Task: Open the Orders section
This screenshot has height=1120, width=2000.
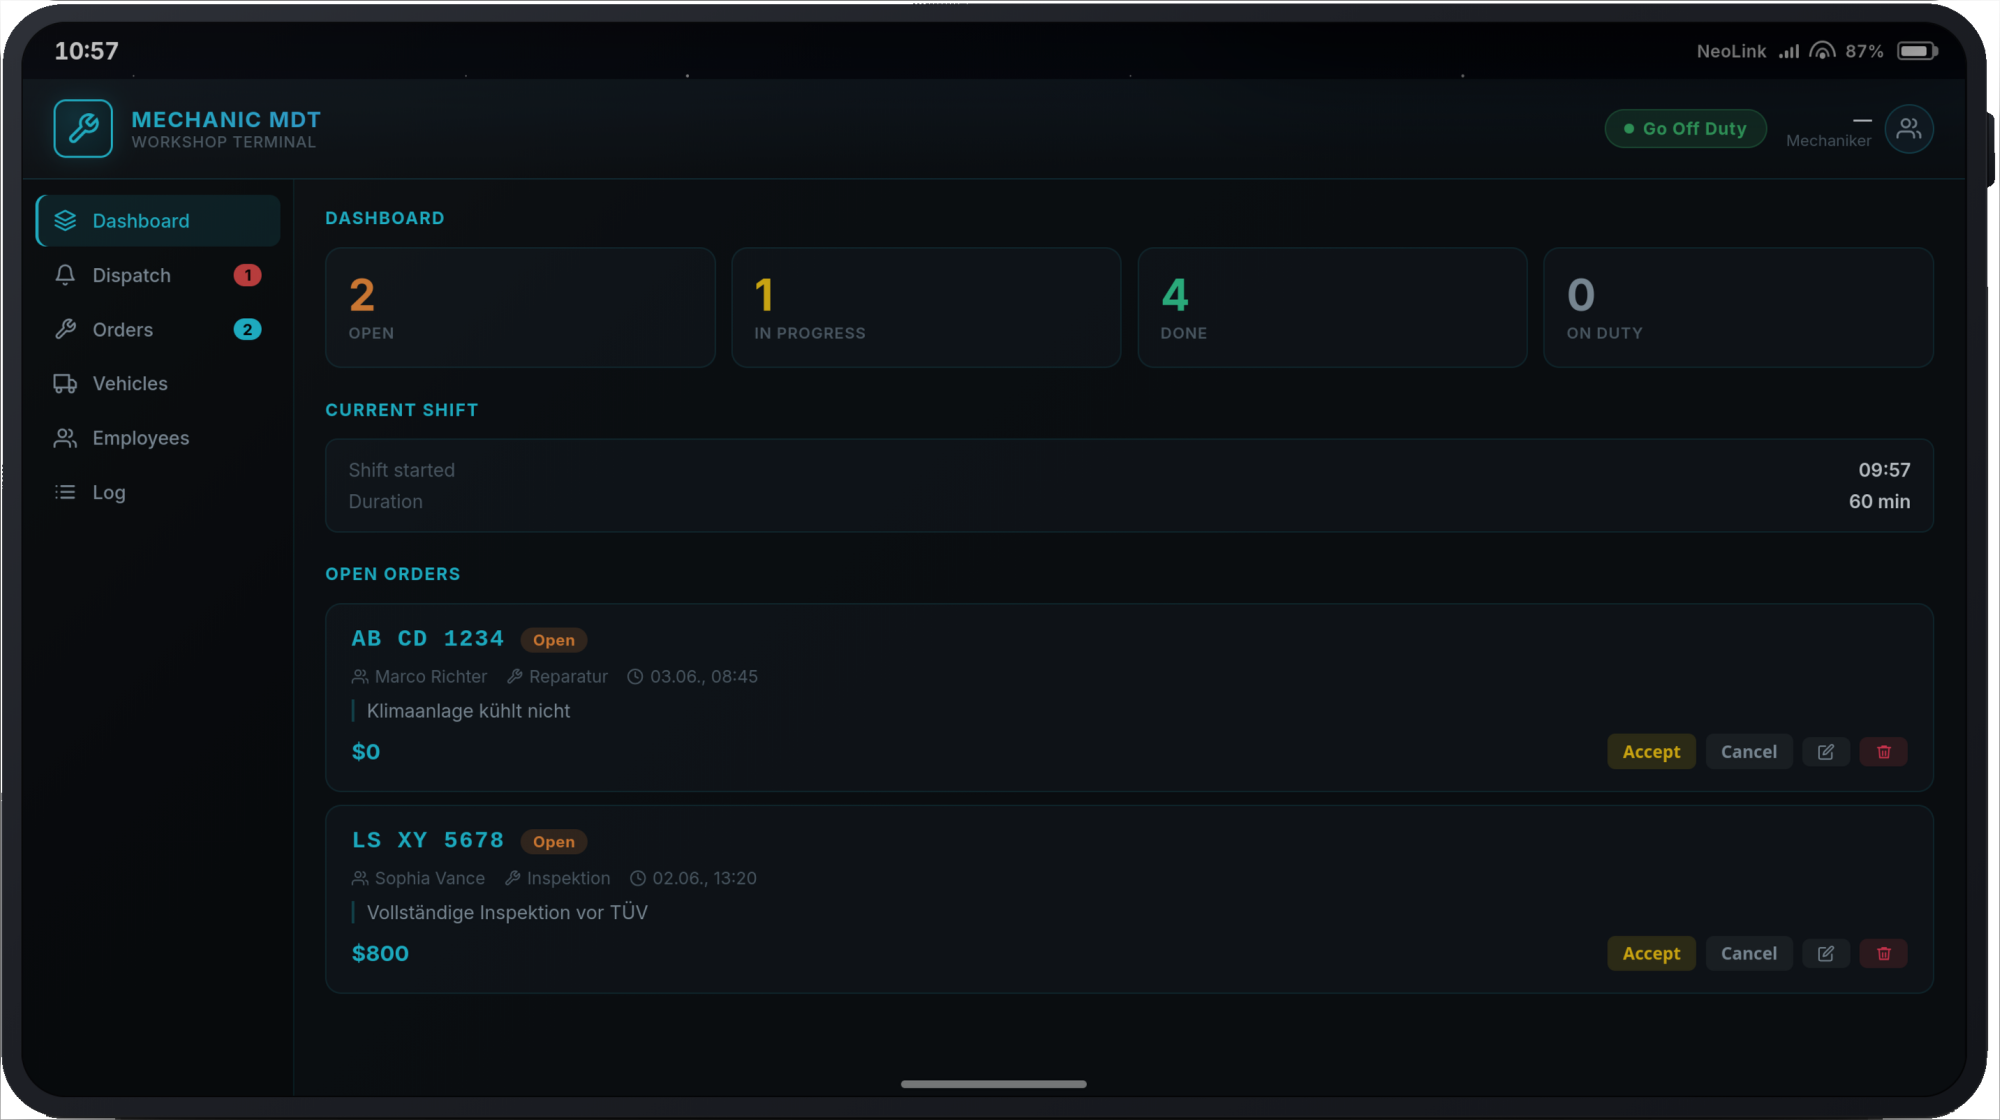Action: [158, 330]
